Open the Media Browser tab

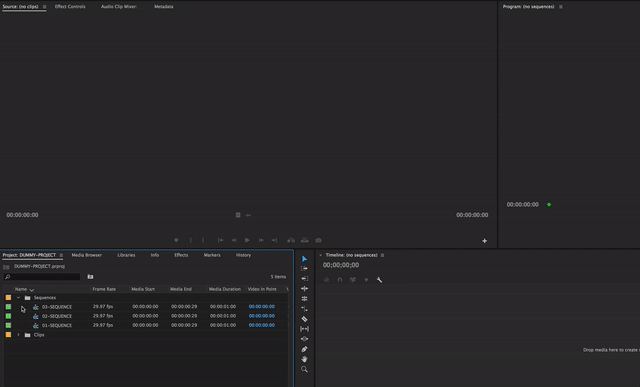click(x=87, y=255)
